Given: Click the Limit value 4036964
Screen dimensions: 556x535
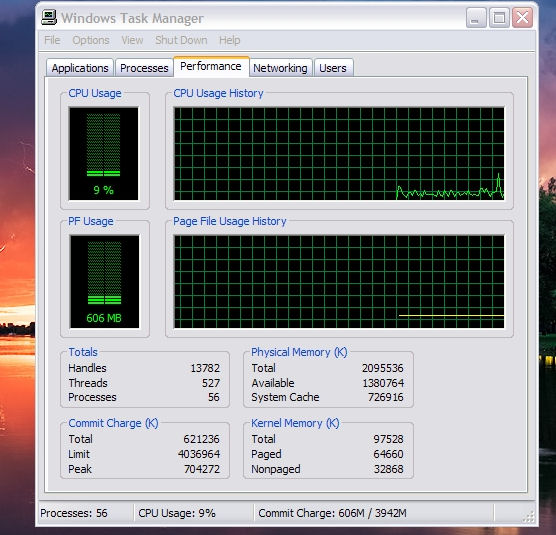Looking at the screenshot, I should tap(199, 454).
